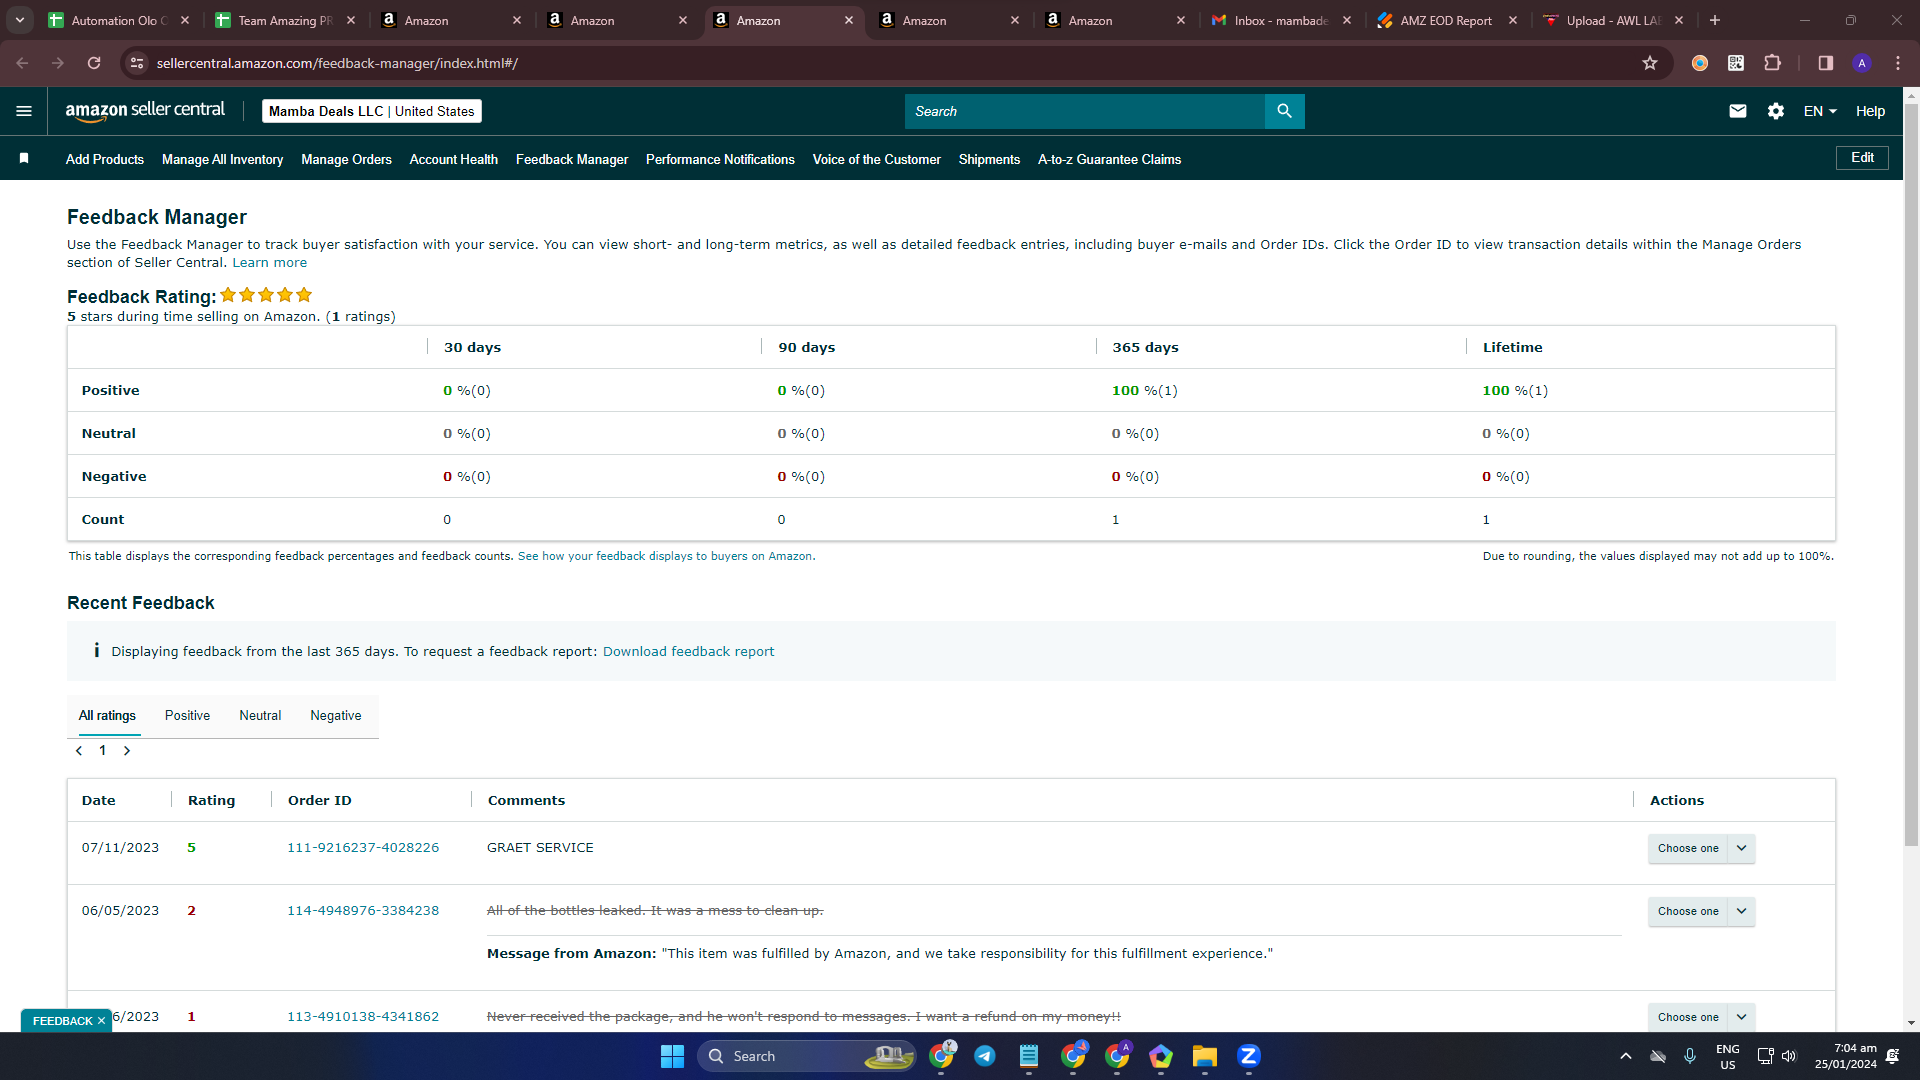1920x1080 pixels.
Task: Switch to the Positive tab
Action: (x=187, y=716)
